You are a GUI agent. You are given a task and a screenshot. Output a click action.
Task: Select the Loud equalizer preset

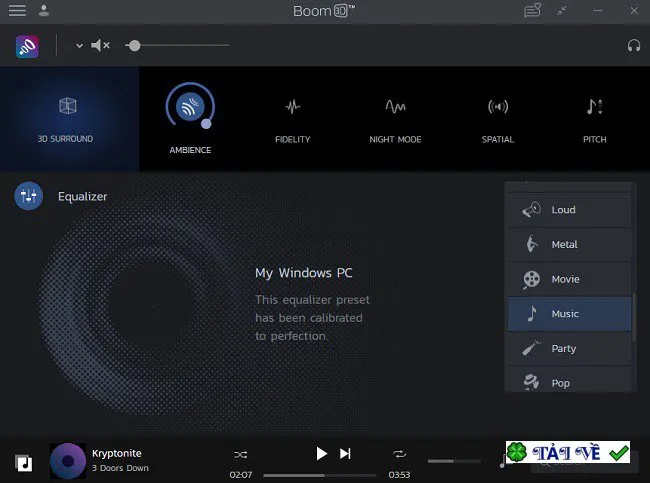pos(569,210)
